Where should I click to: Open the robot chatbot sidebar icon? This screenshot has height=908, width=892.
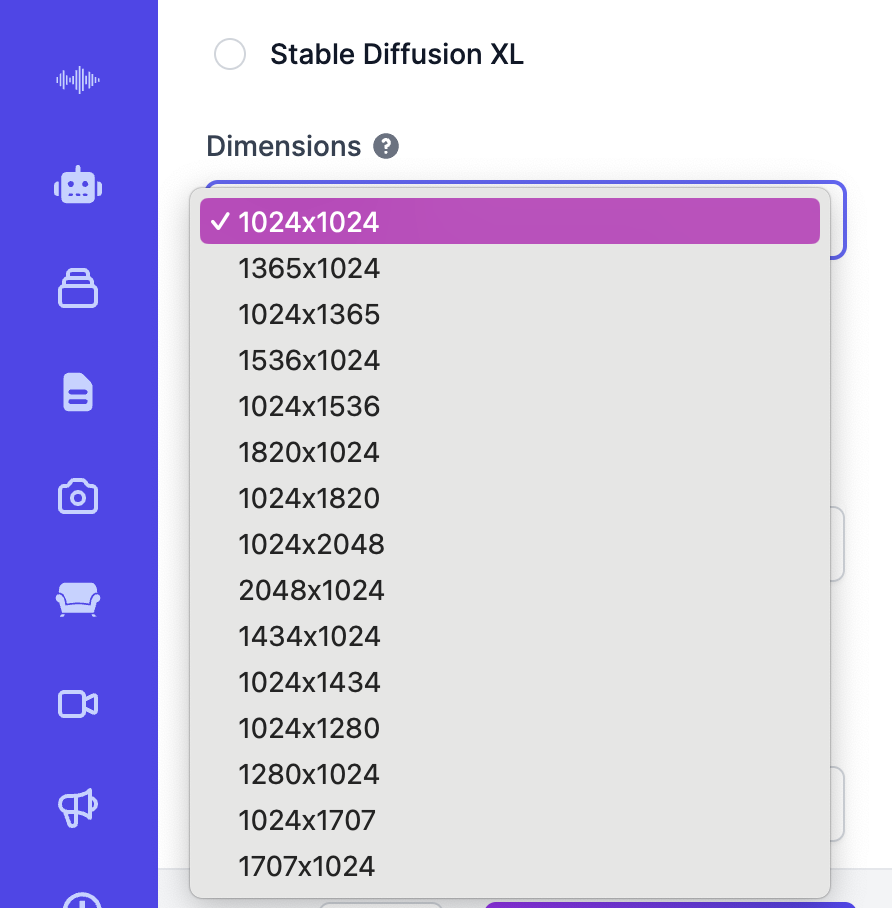coord(78,185)
